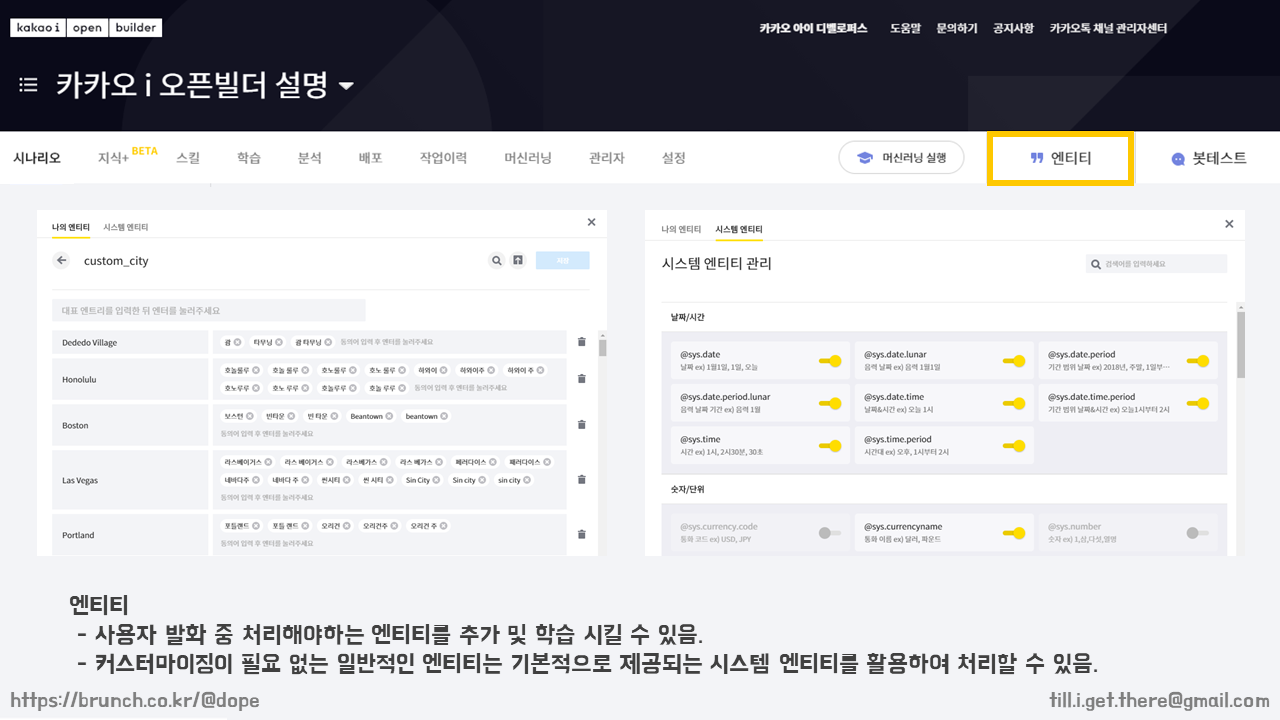Image resolution: width=1280 pixels, height=720 pixels.
Task: Select 시스템 엔티티 tab in system entity panel
Action: pos(739,230)
